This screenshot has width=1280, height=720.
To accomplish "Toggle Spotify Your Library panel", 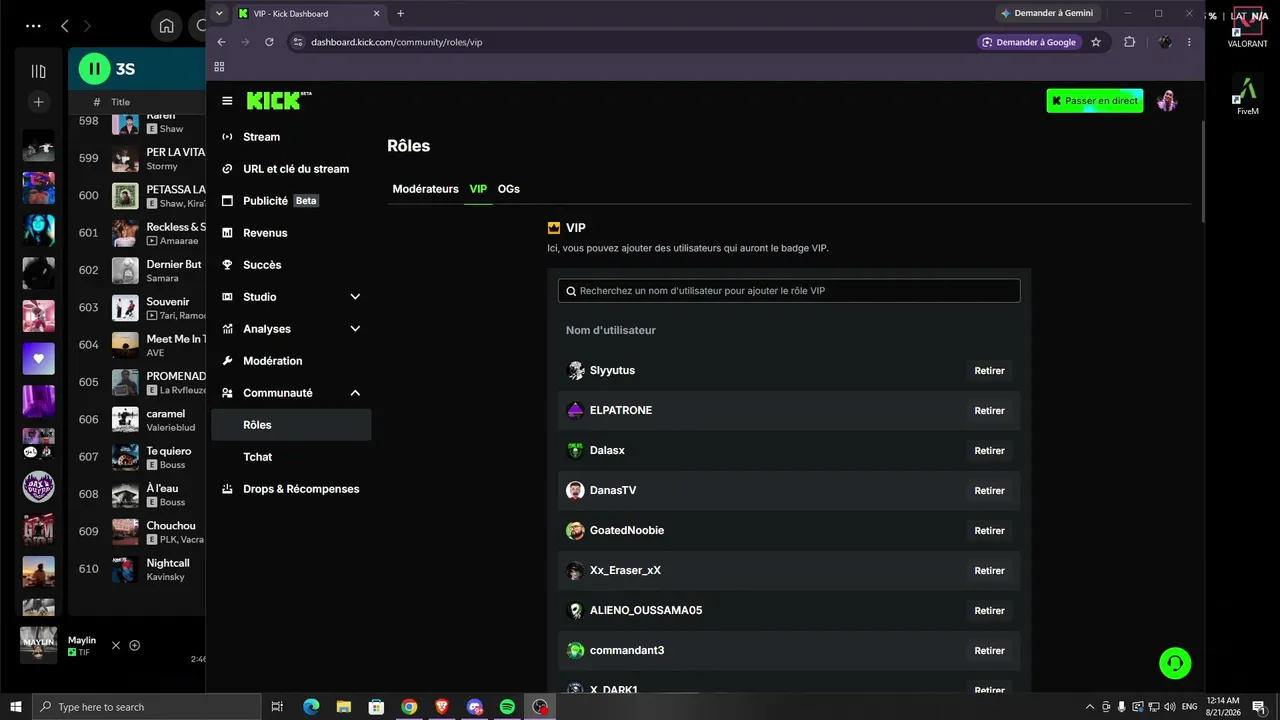I will pyautogui.click(x=38, y=71).
